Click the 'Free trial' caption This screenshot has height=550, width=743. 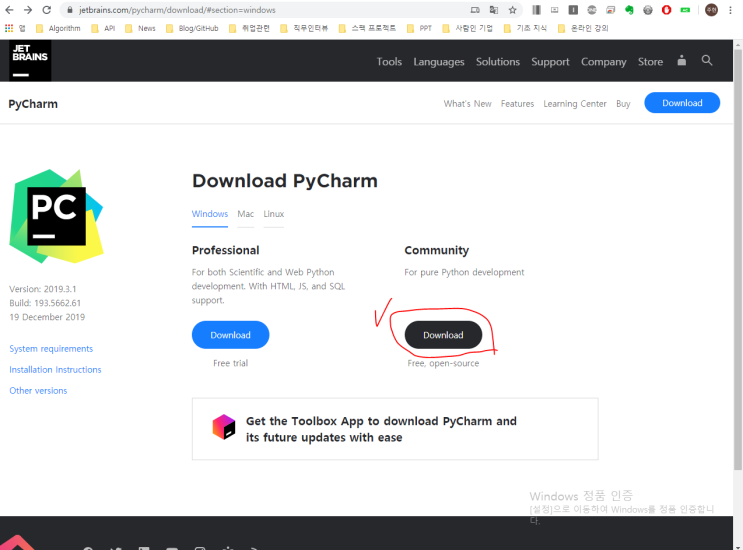coord(230,363)
